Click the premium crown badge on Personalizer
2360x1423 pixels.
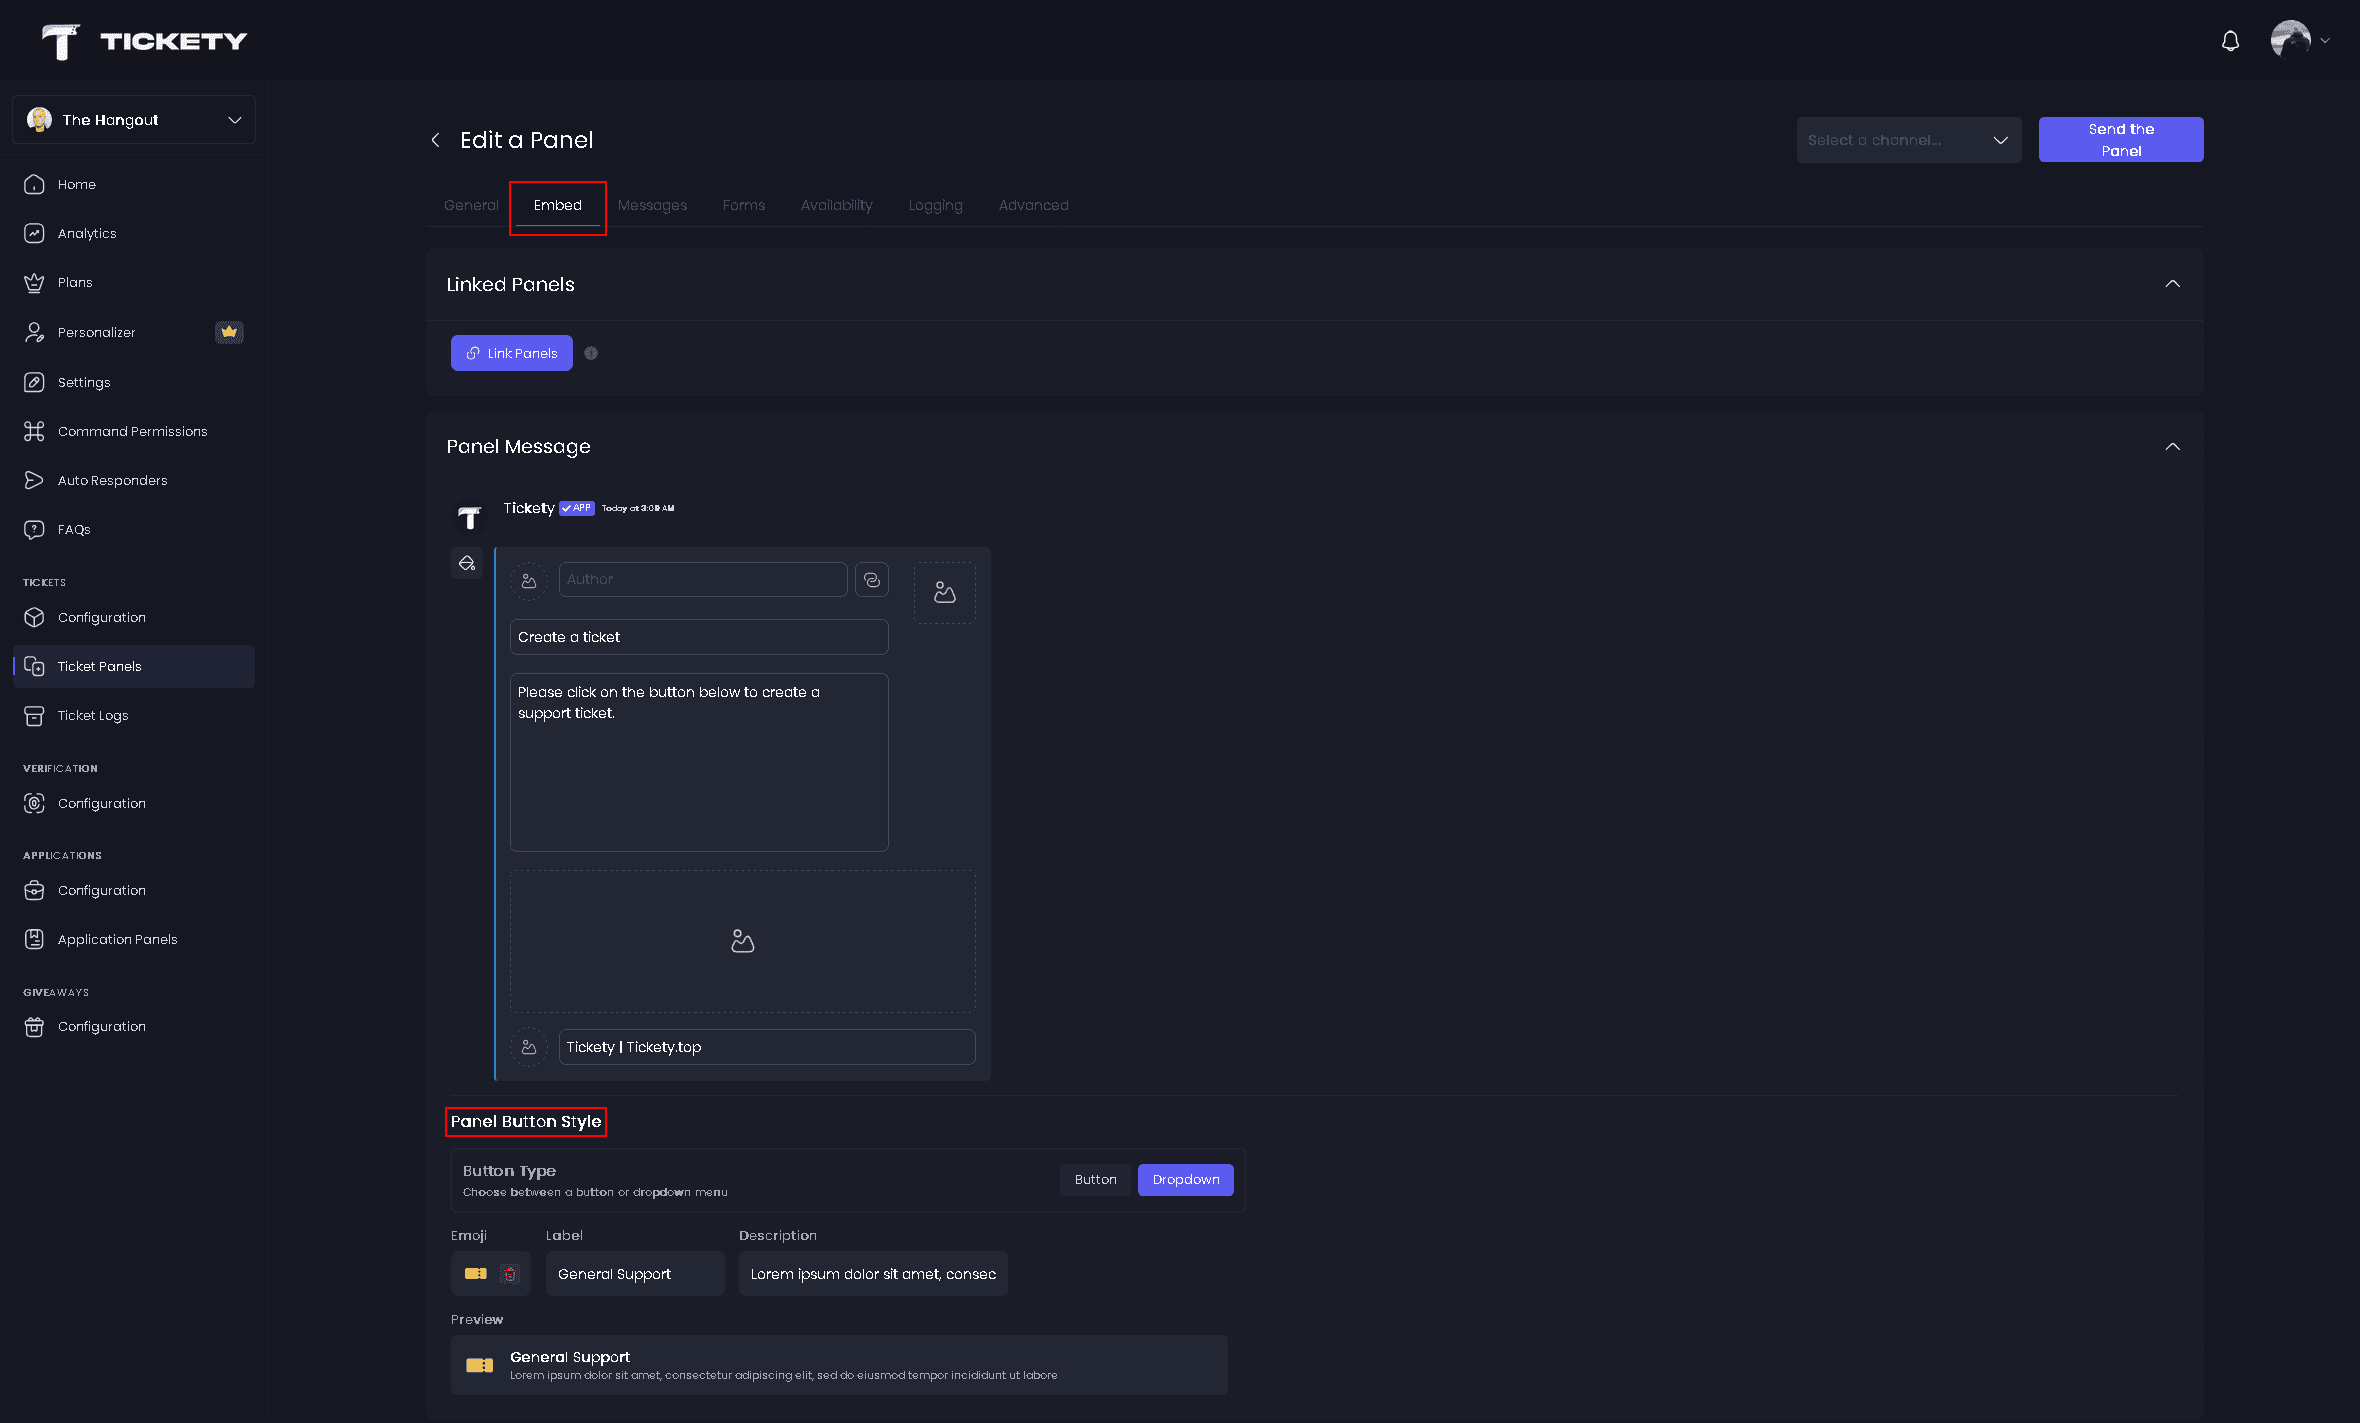[x=229, y=332]
